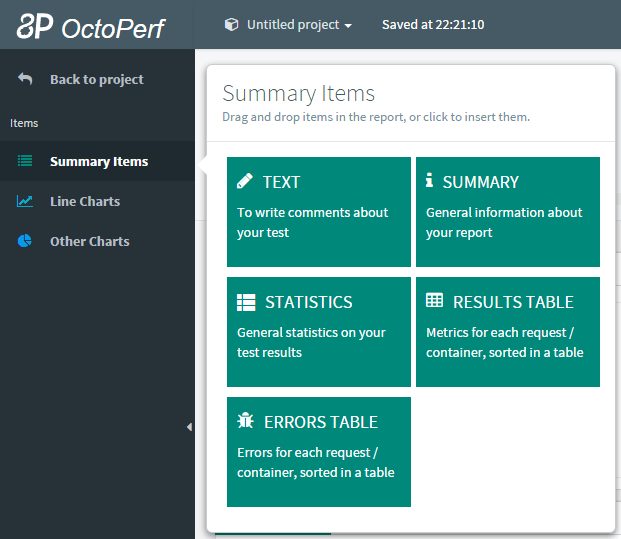
Task: Collapse the sidebar with the arrow handle
Action: 189,427
